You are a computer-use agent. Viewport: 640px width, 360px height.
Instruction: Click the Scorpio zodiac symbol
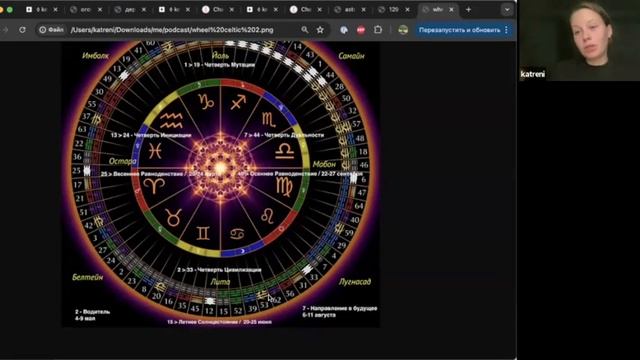click(x=269, y=120)
